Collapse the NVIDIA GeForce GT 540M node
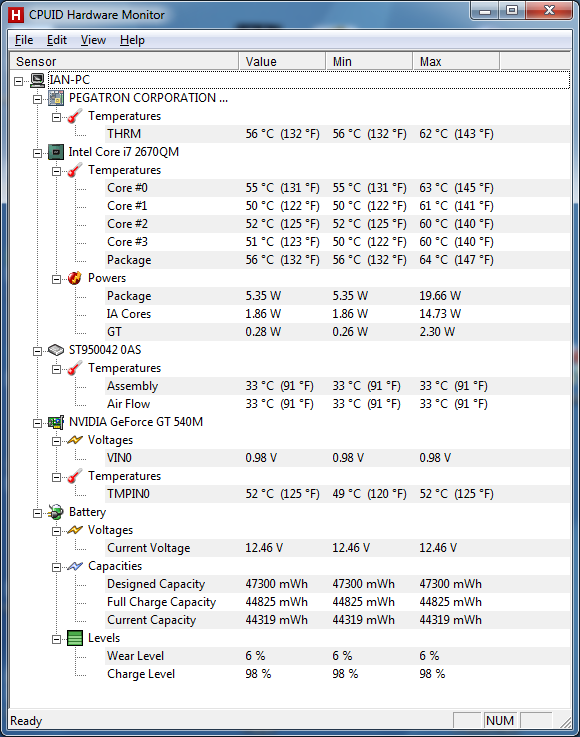 point(37,423)
